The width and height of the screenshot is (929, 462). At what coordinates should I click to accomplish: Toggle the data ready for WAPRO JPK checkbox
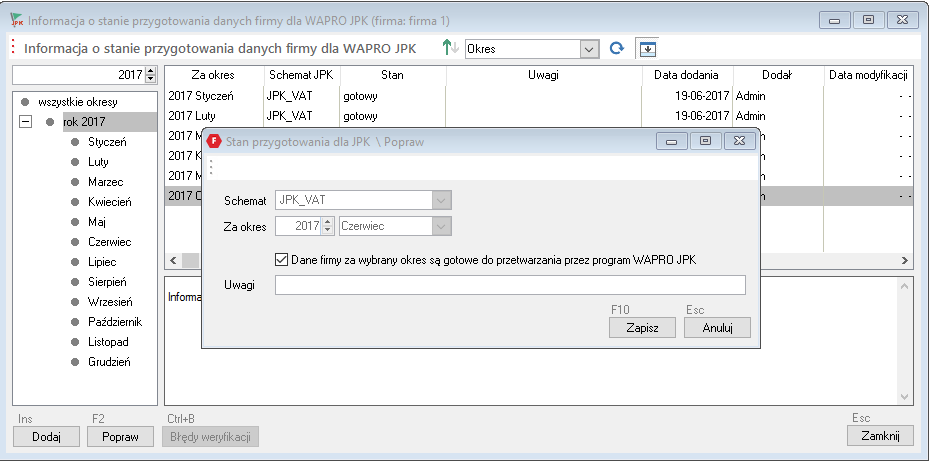pos(281,259)
